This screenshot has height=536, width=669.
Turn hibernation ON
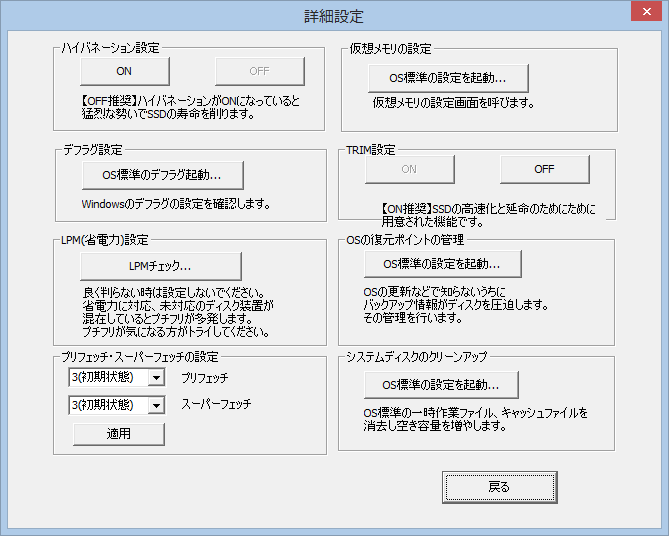click(x=124, y=71)
